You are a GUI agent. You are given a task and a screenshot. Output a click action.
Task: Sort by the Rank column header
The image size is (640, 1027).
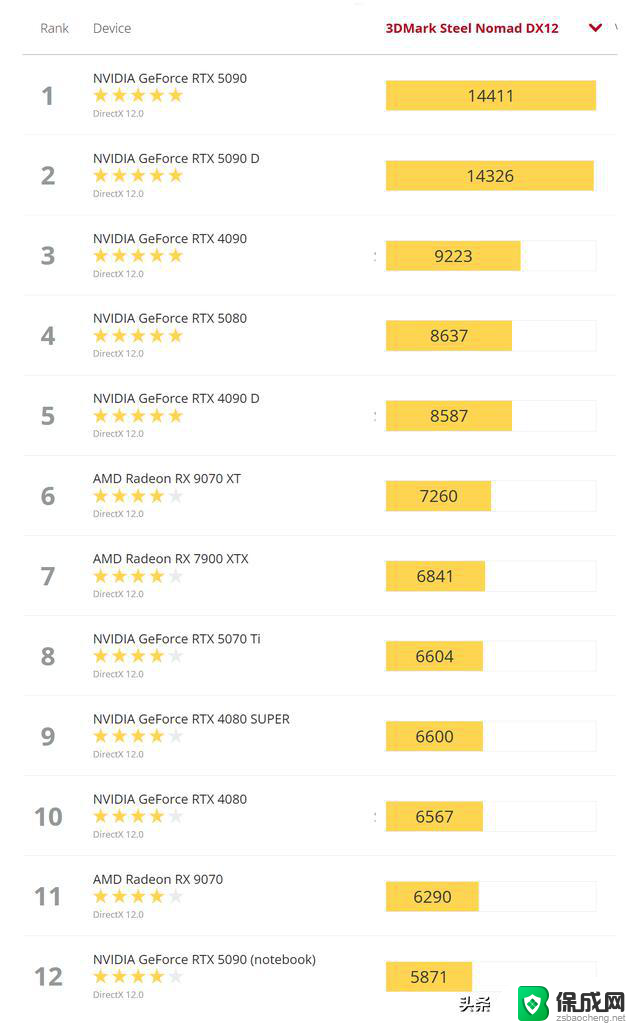click(x=54, y=28)
